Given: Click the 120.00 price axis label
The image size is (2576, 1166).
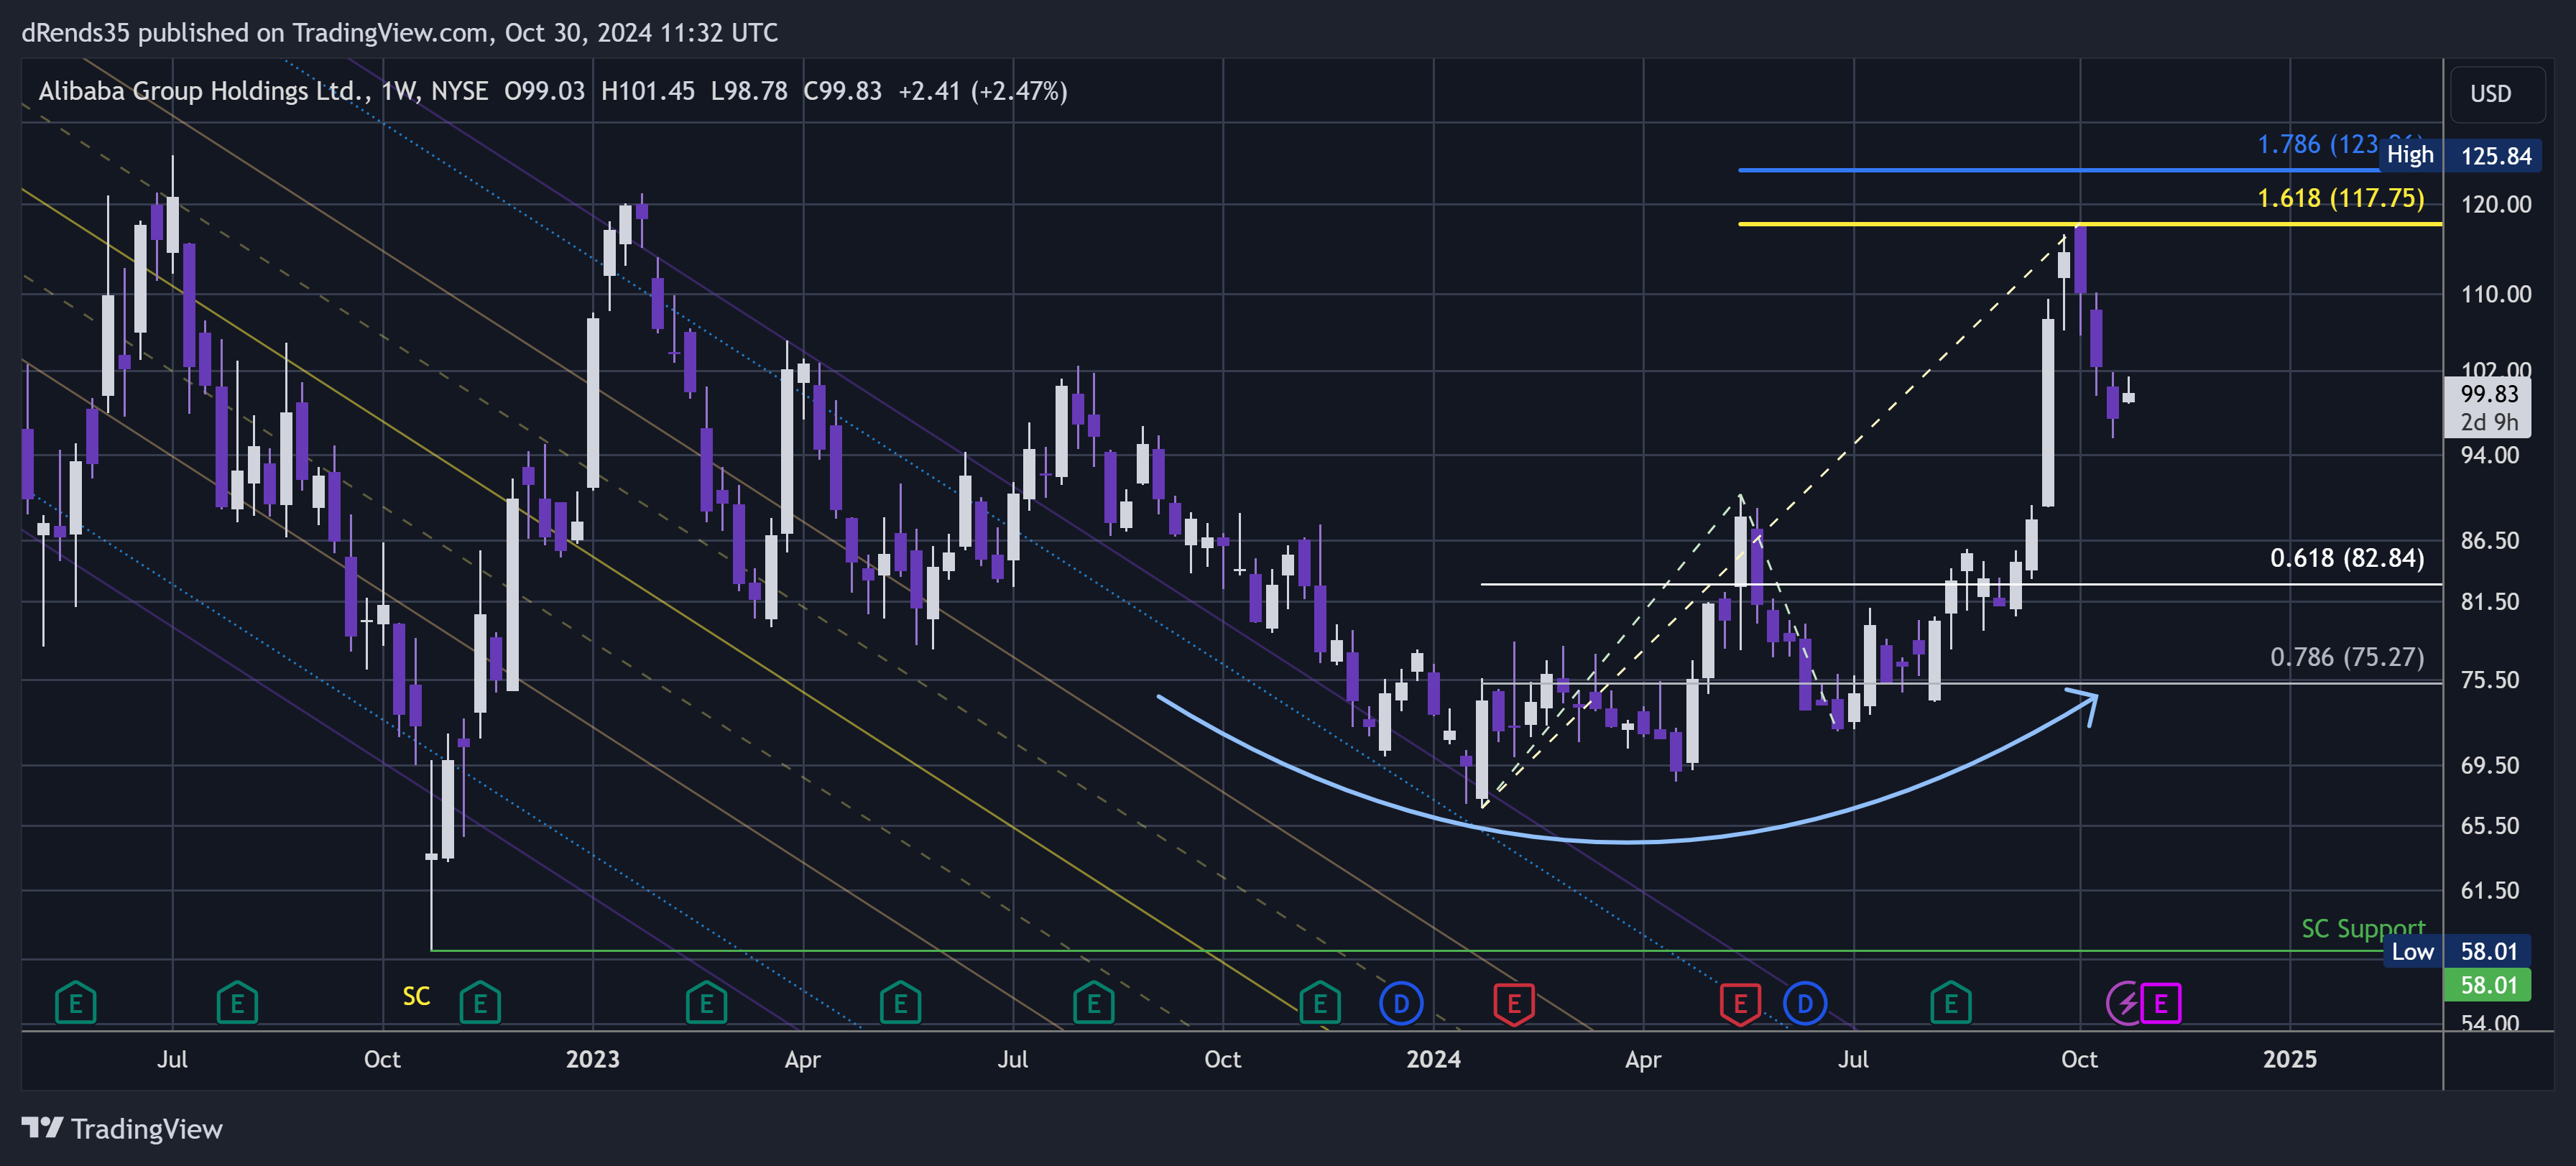Looking at the screenshot, I should tap(2496, 204).
